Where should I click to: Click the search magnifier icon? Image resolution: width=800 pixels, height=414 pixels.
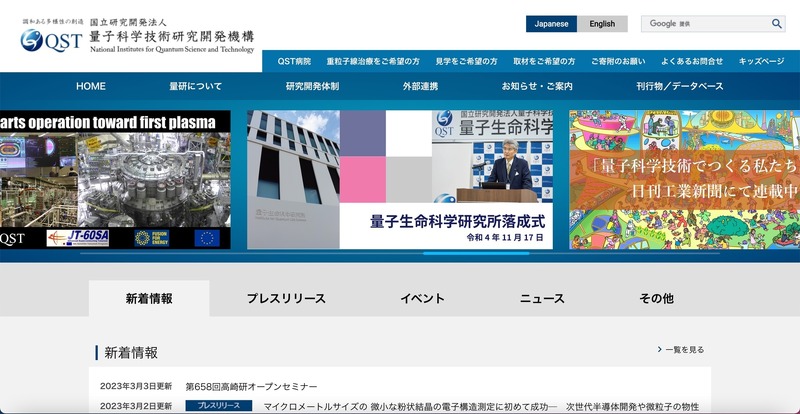pos(777,24)
